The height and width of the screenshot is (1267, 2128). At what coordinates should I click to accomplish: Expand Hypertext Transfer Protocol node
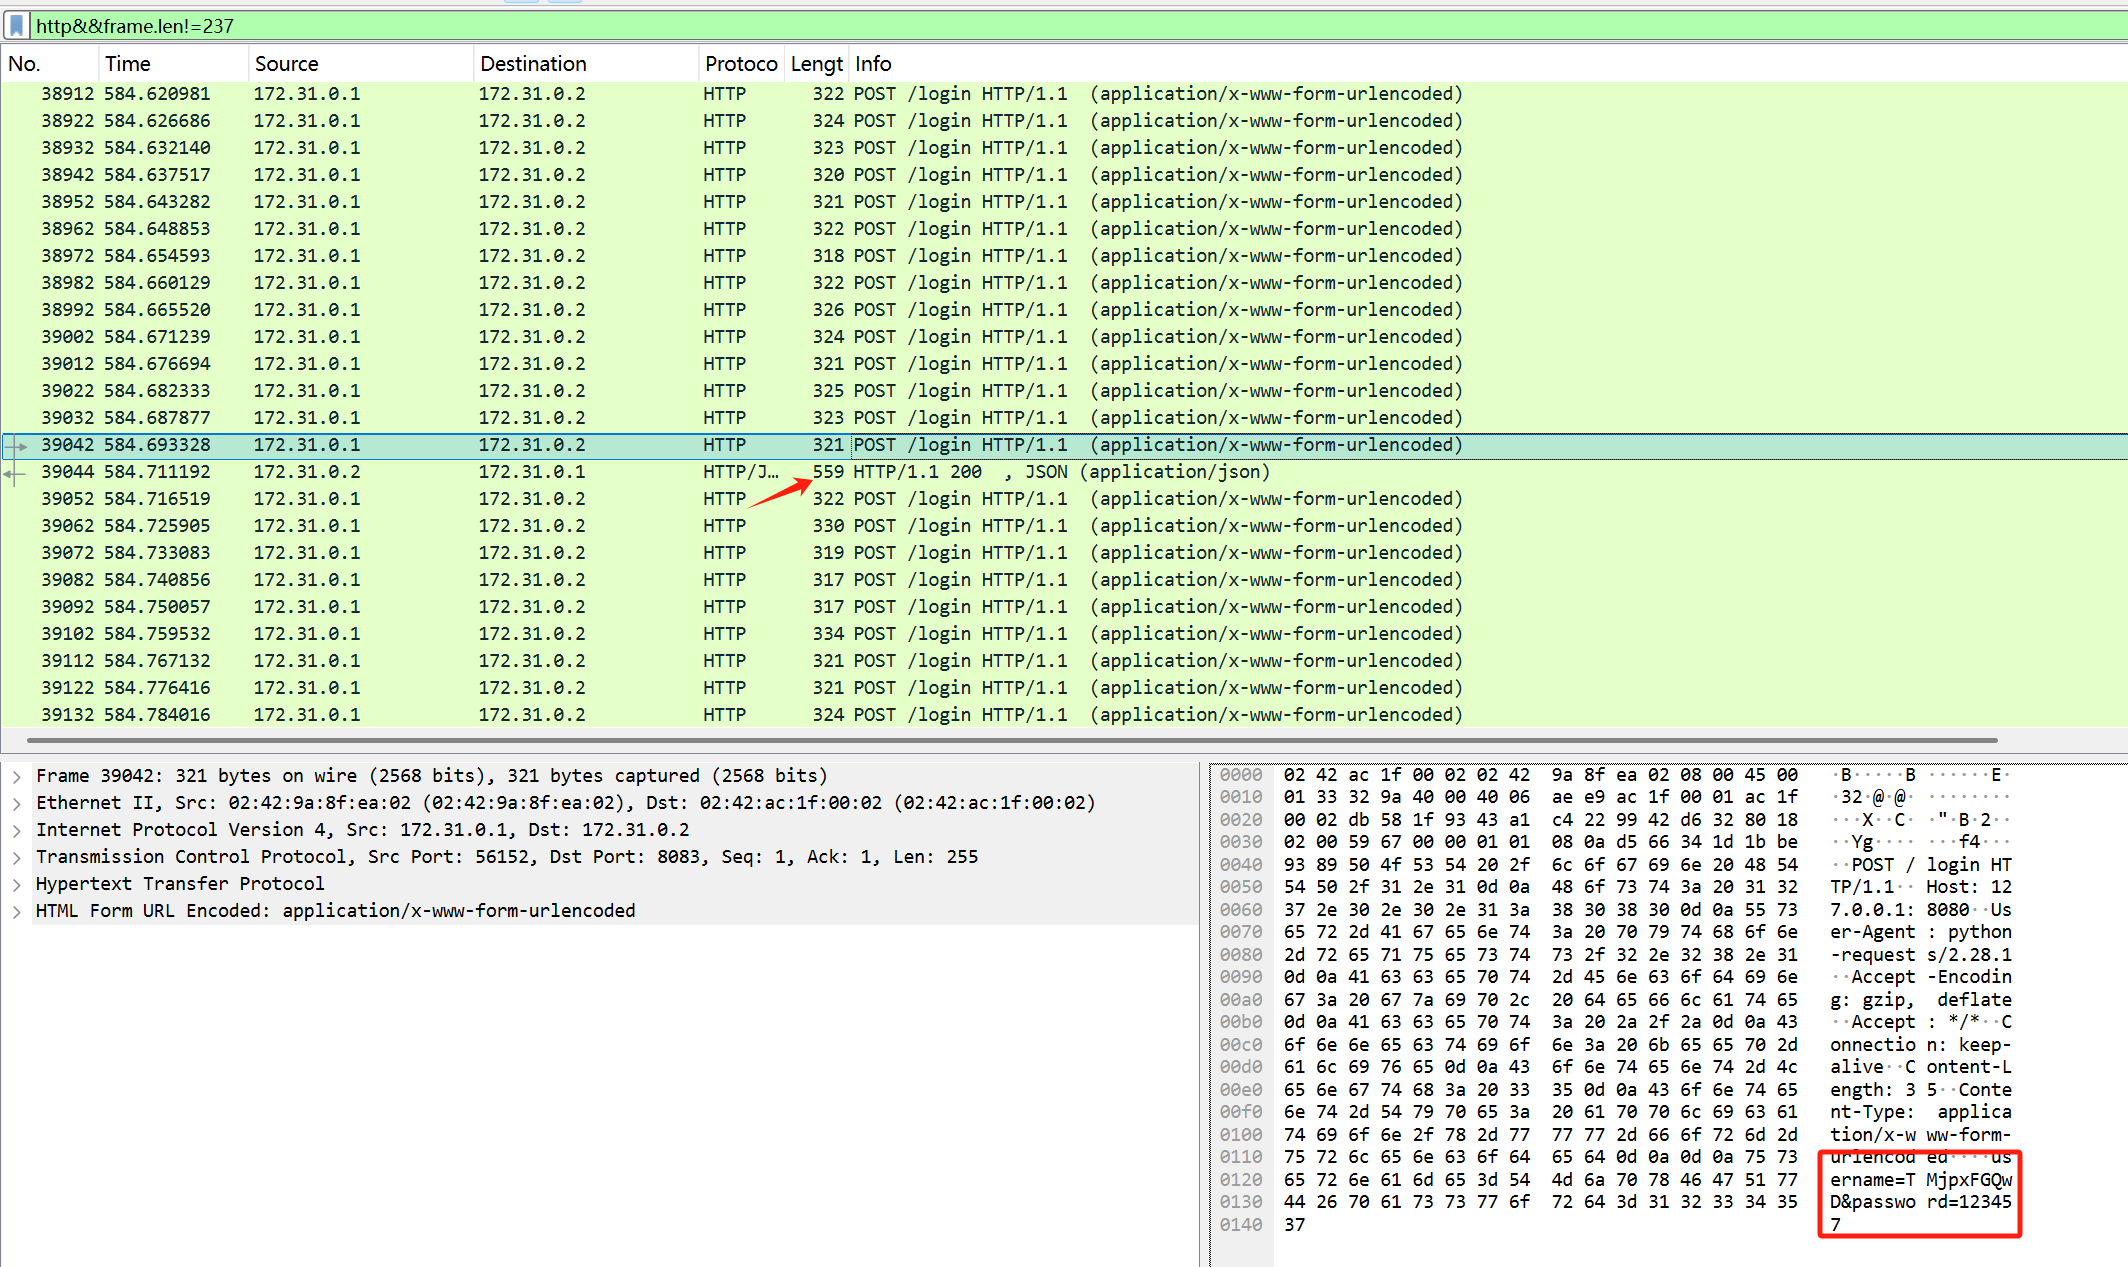pos(17,884)
